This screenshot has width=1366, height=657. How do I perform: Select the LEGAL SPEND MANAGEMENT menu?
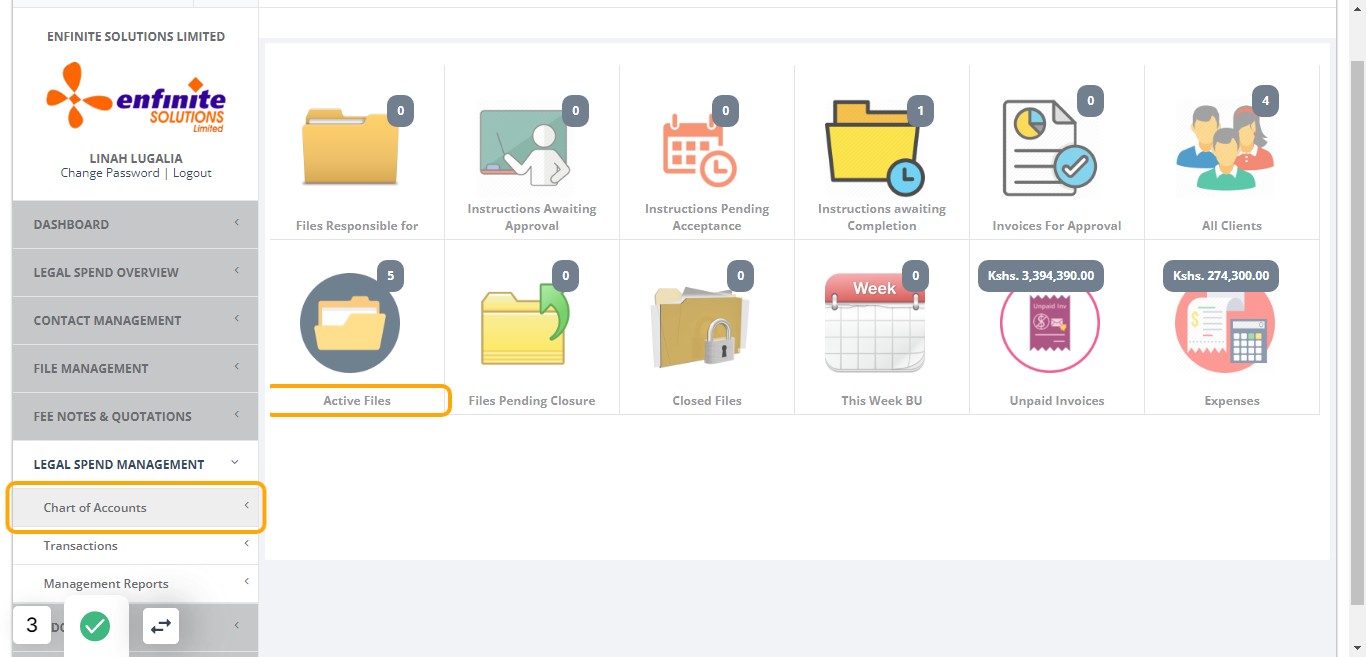point(135,464)
